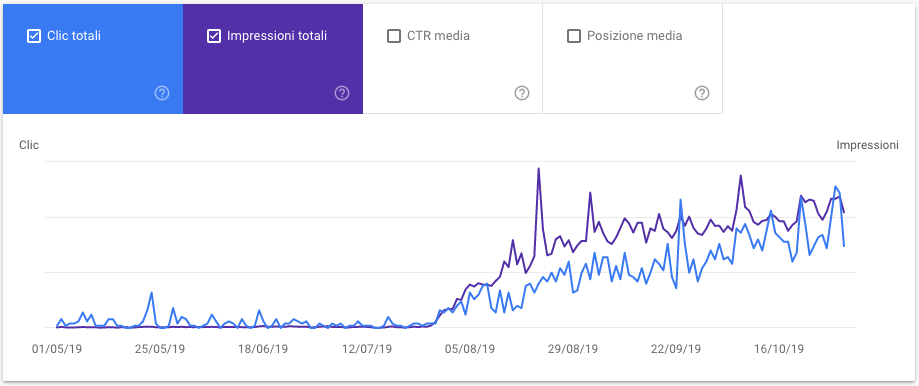This screenshot has height=386, width=919.
Task: Select the CTR media card
Action: [452, 59]
